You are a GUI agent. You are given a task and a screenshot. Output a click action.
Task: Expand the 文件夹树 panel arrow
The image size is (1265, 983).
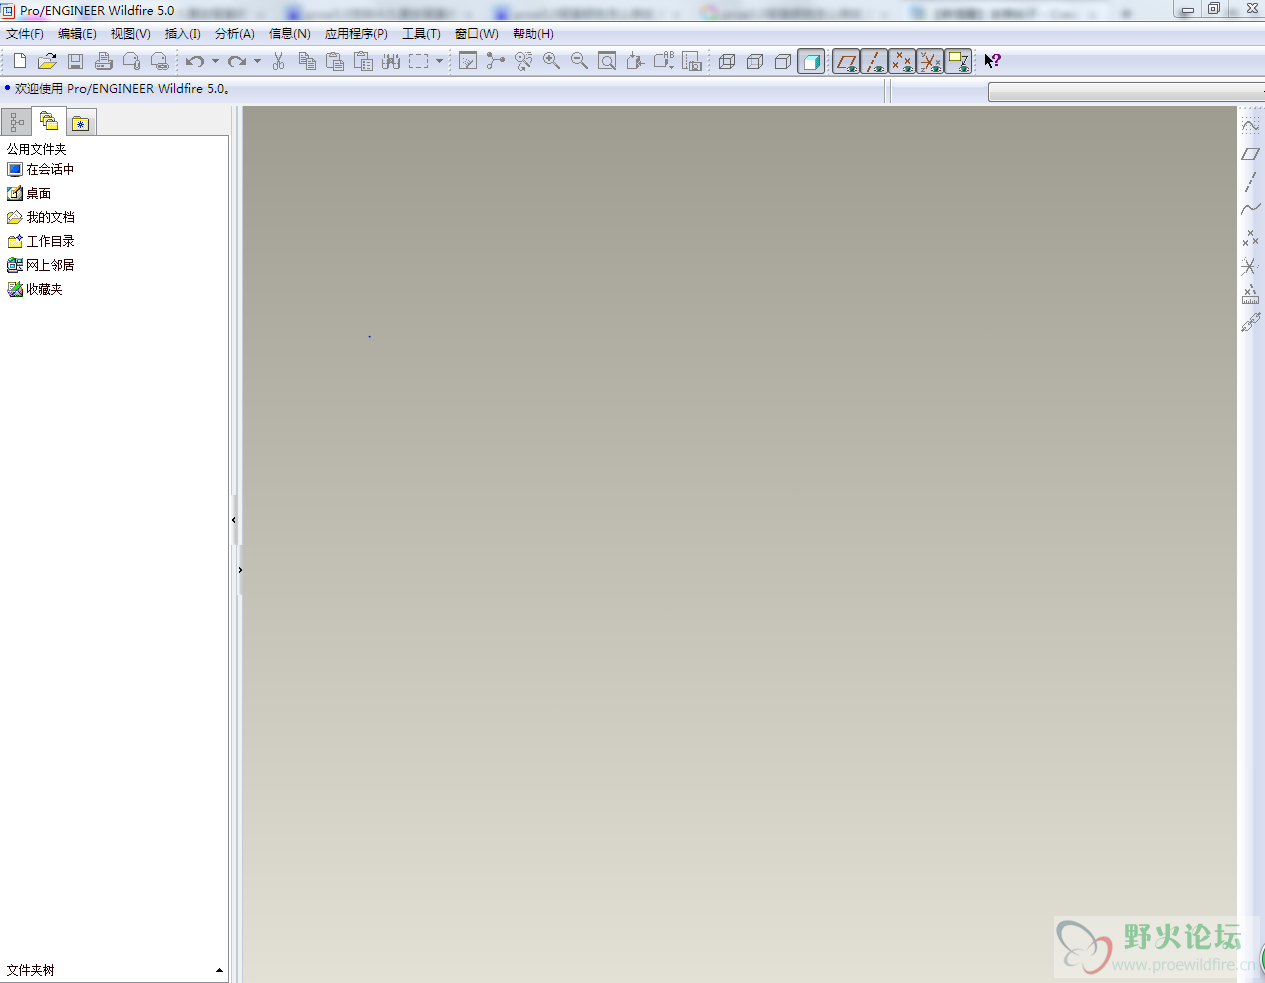(x=219, y=970)
